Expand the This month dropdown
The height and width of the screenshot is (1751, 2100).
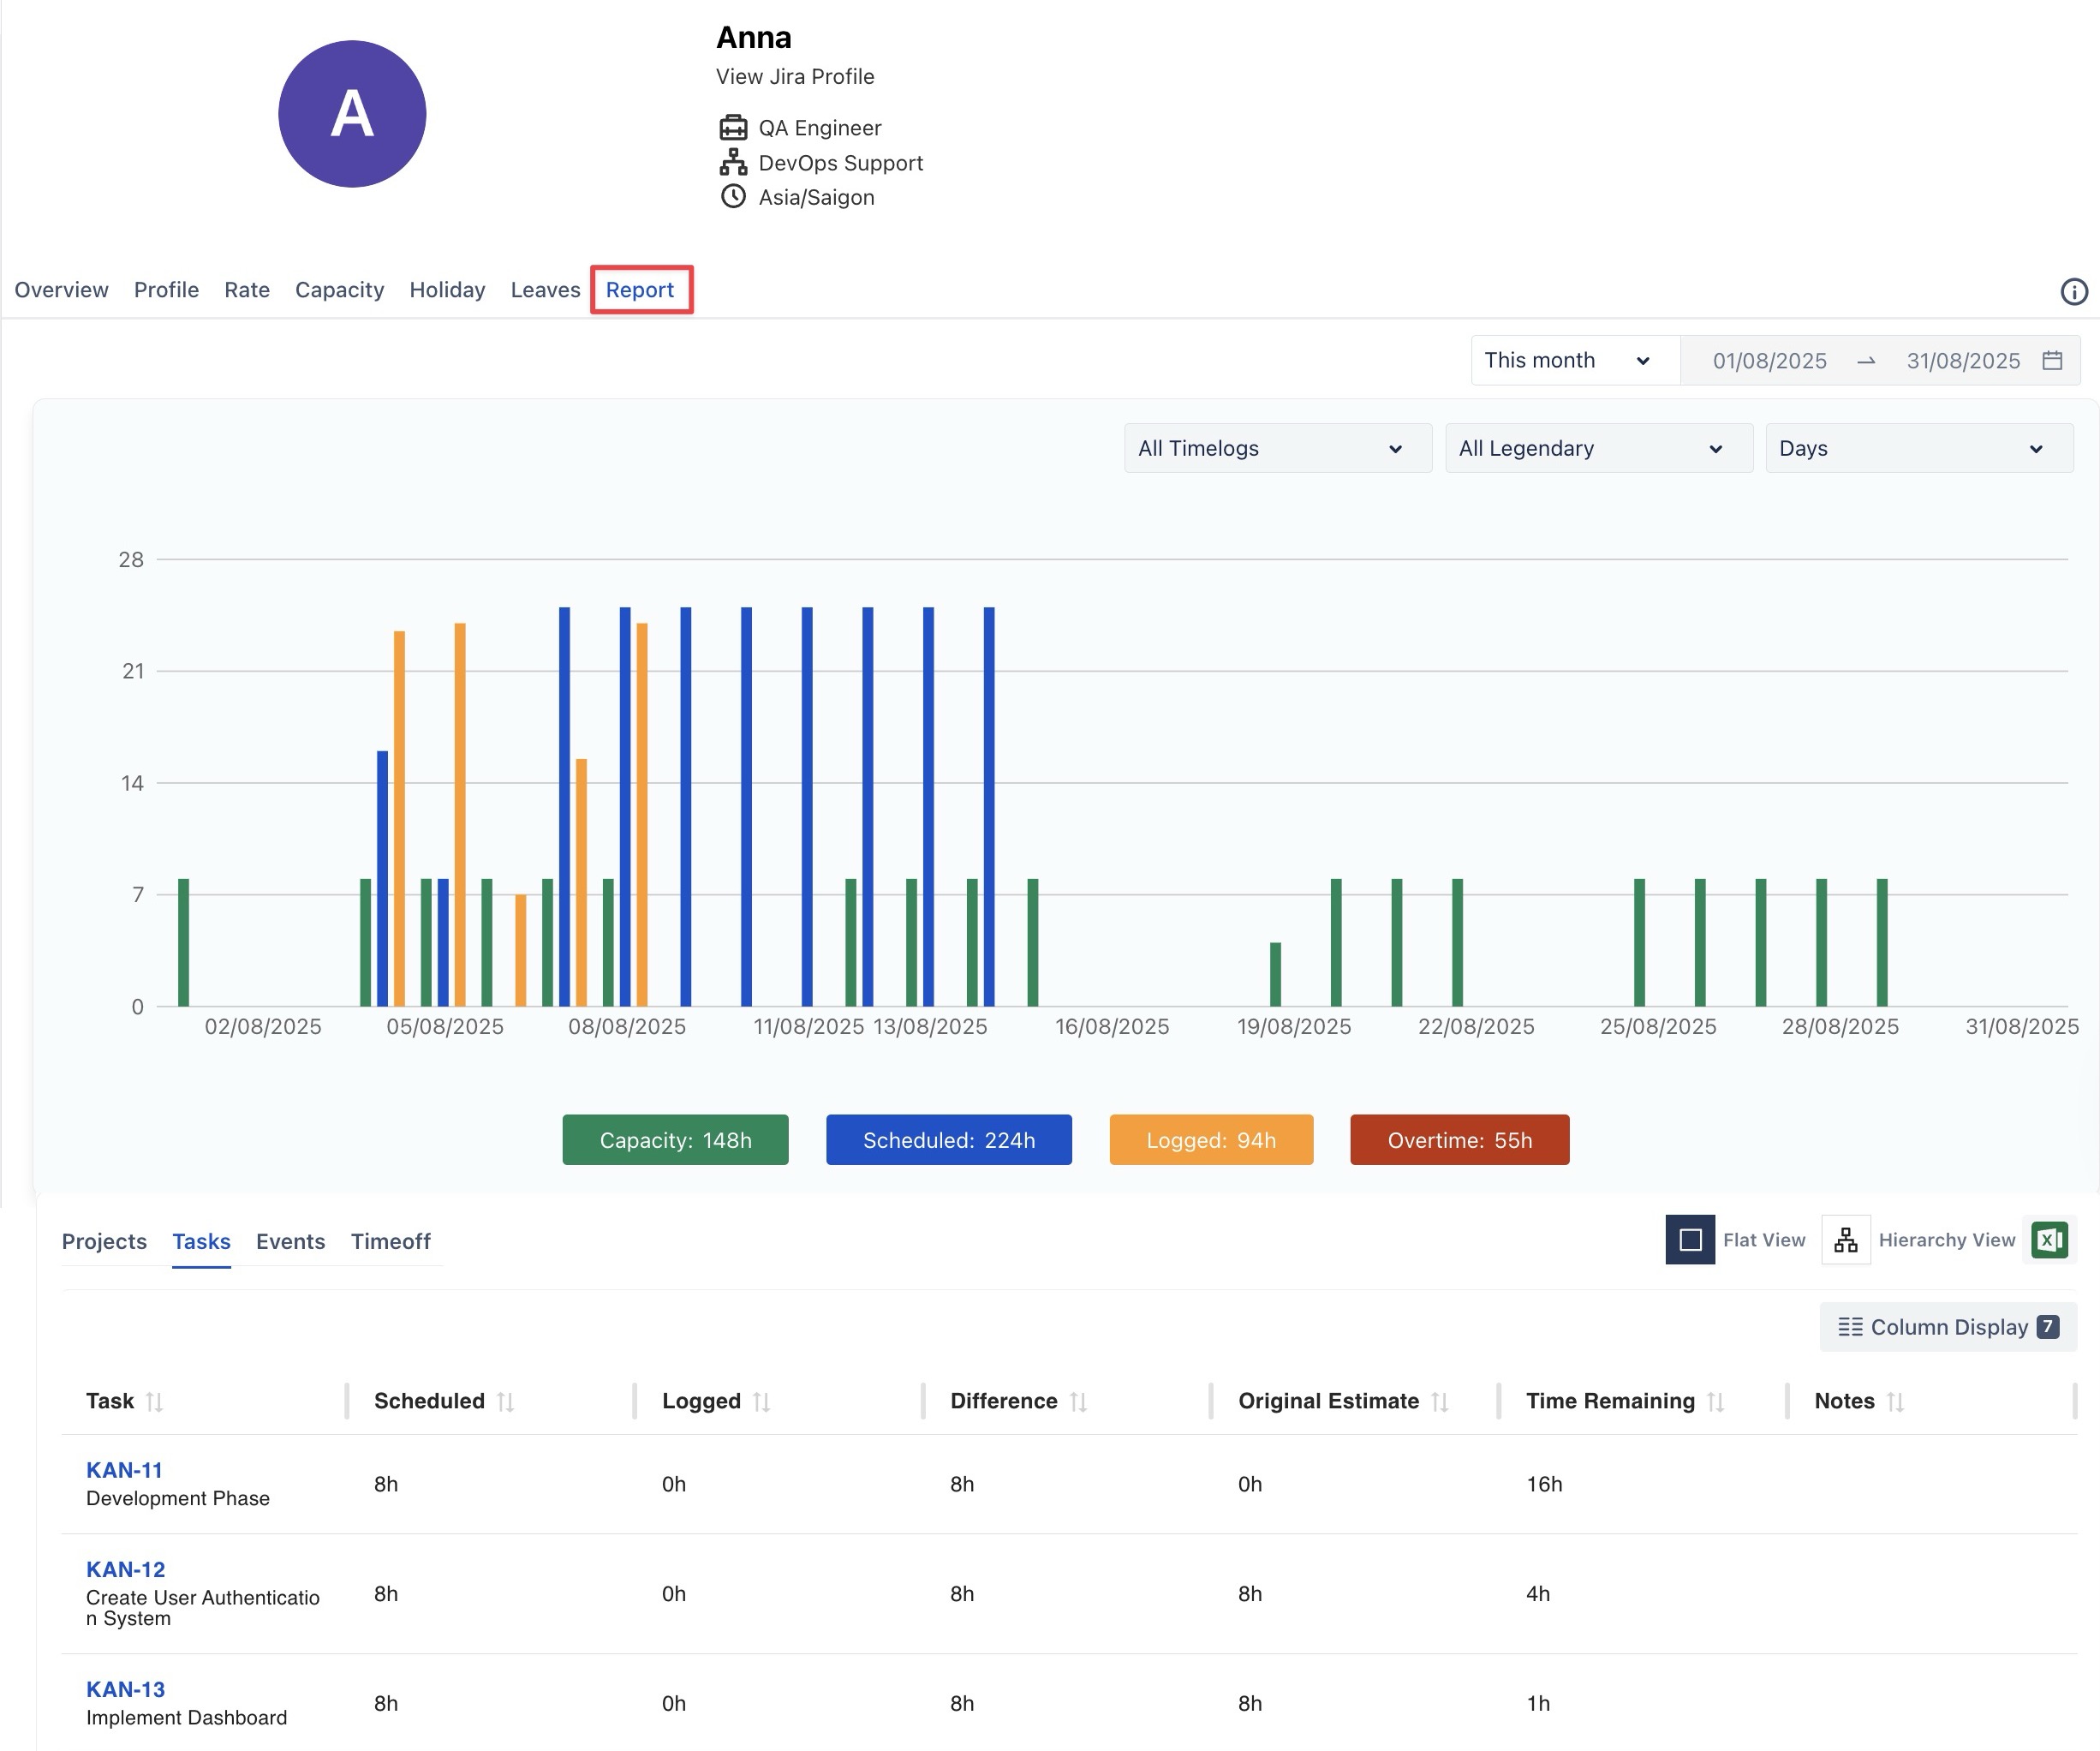tap(1566, 360)
